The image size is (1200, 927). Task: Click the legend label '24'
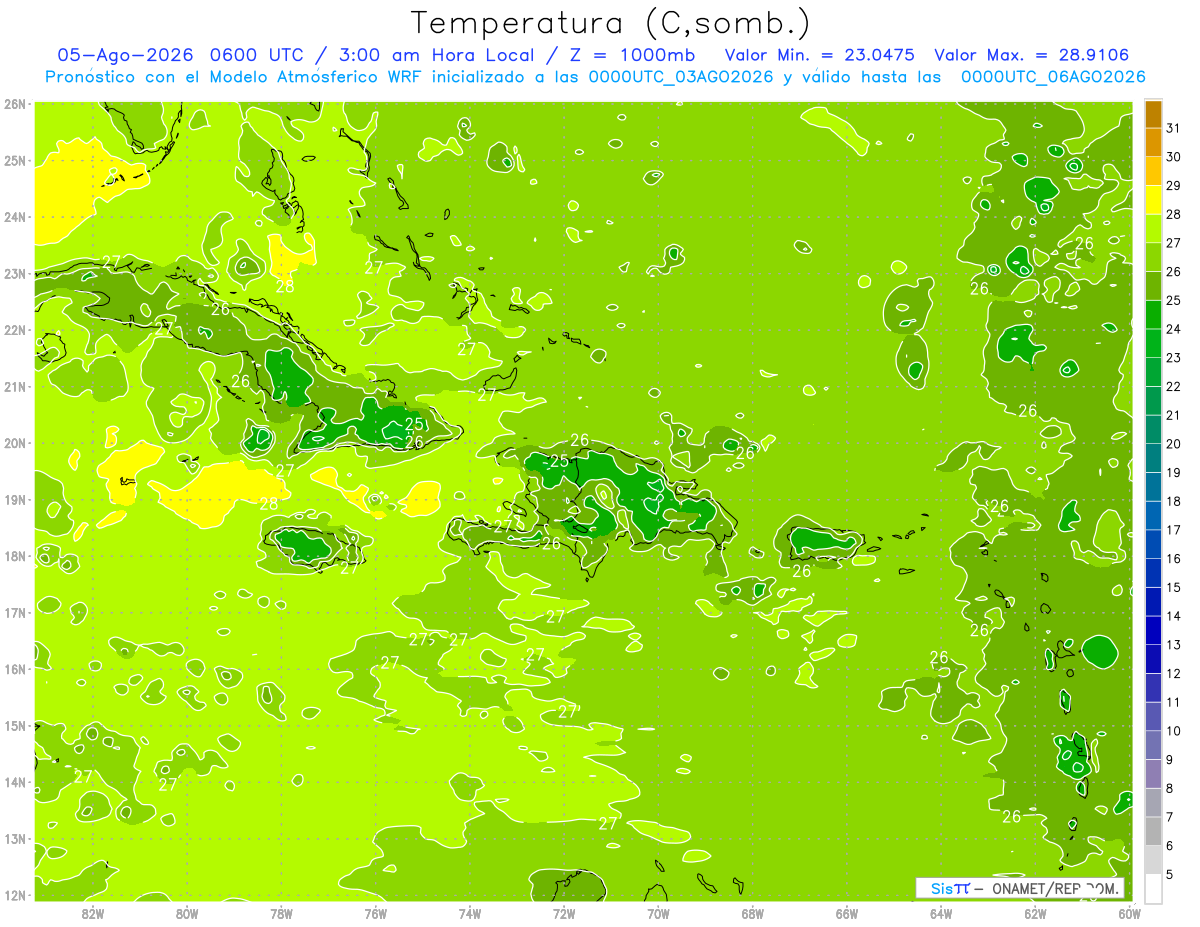(1173, 329)
